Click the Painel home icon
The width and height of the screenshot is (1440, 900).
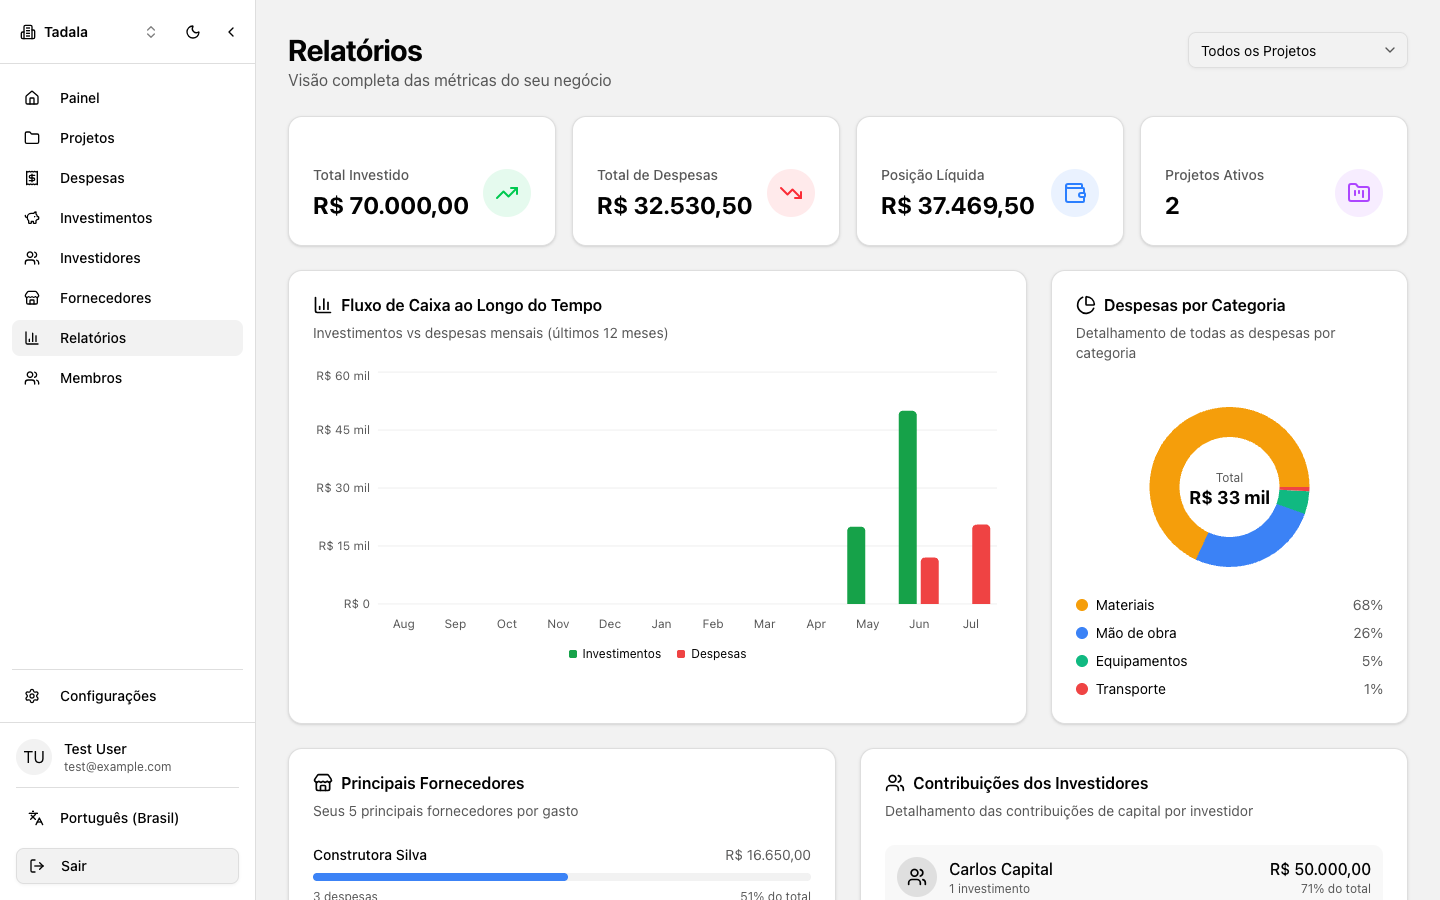pos(32,98)
